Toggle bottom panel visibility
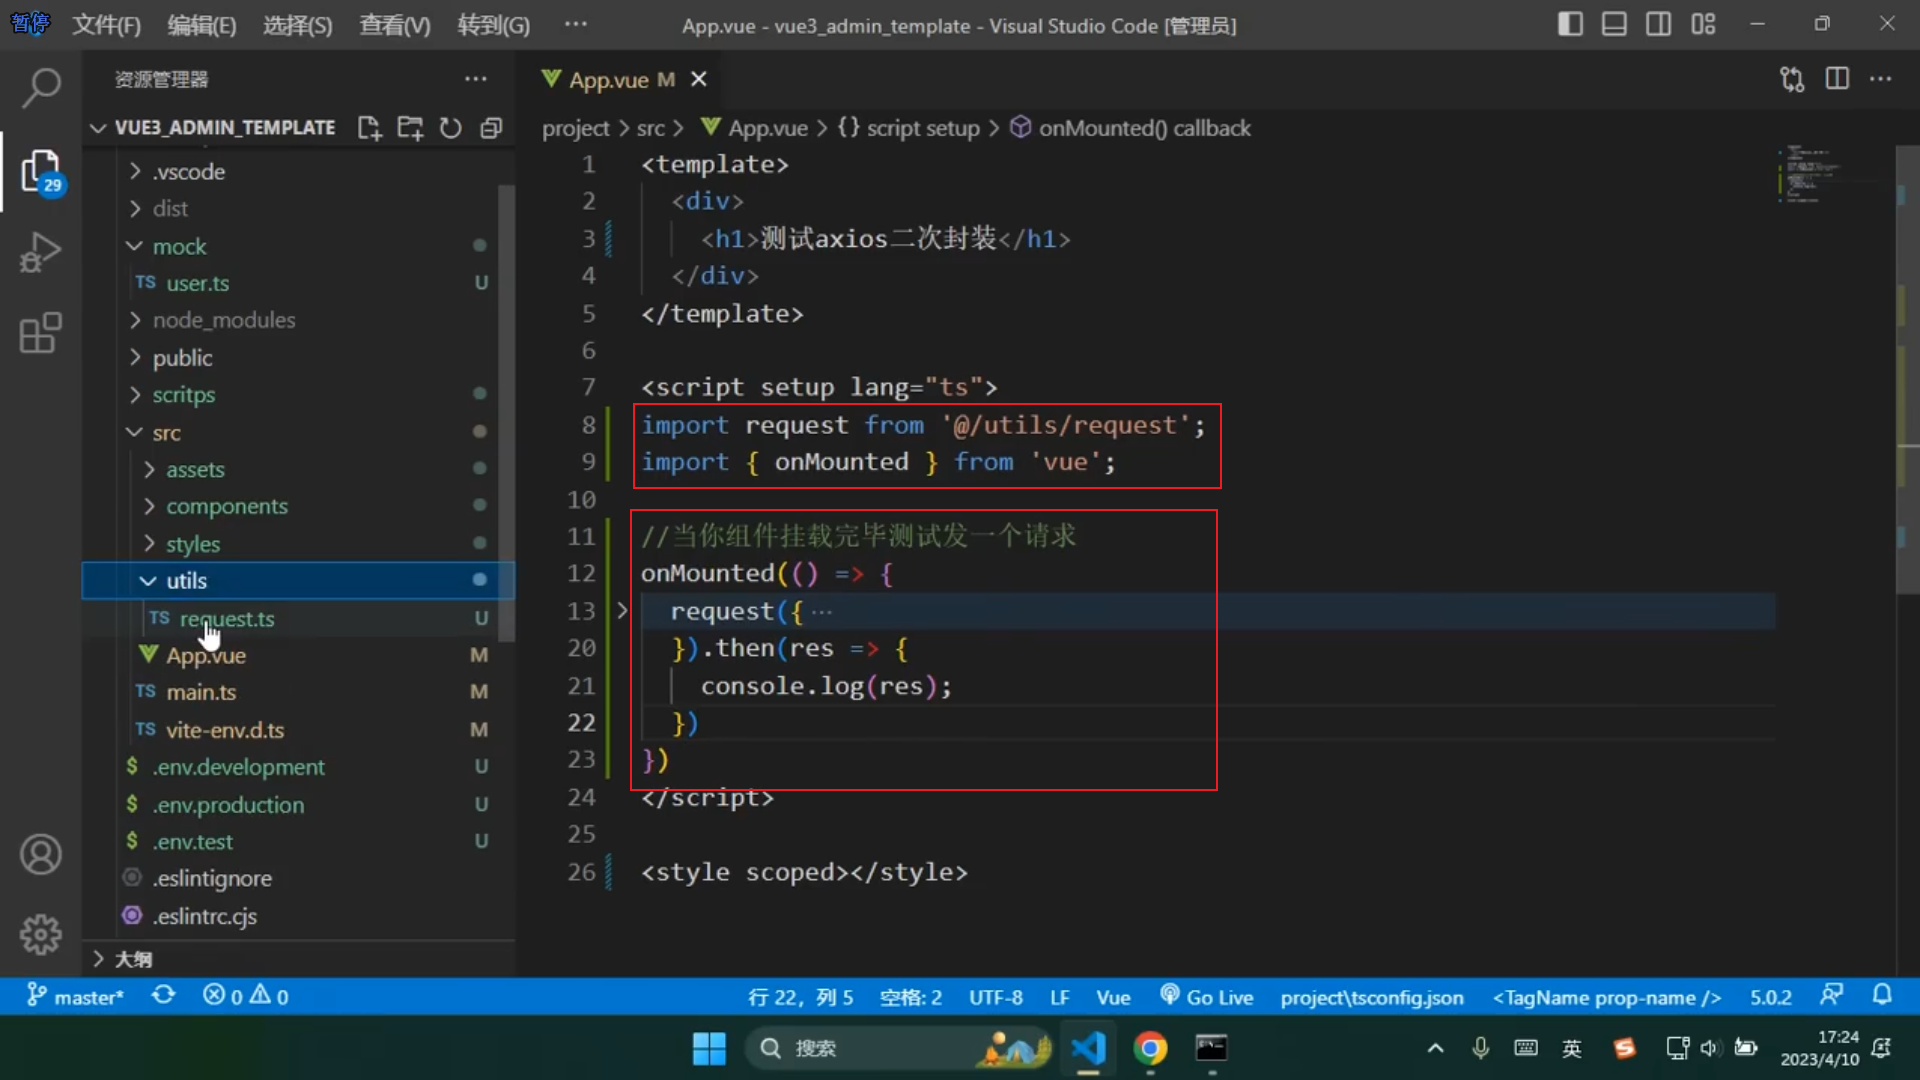 click(x=1614, y=25)
